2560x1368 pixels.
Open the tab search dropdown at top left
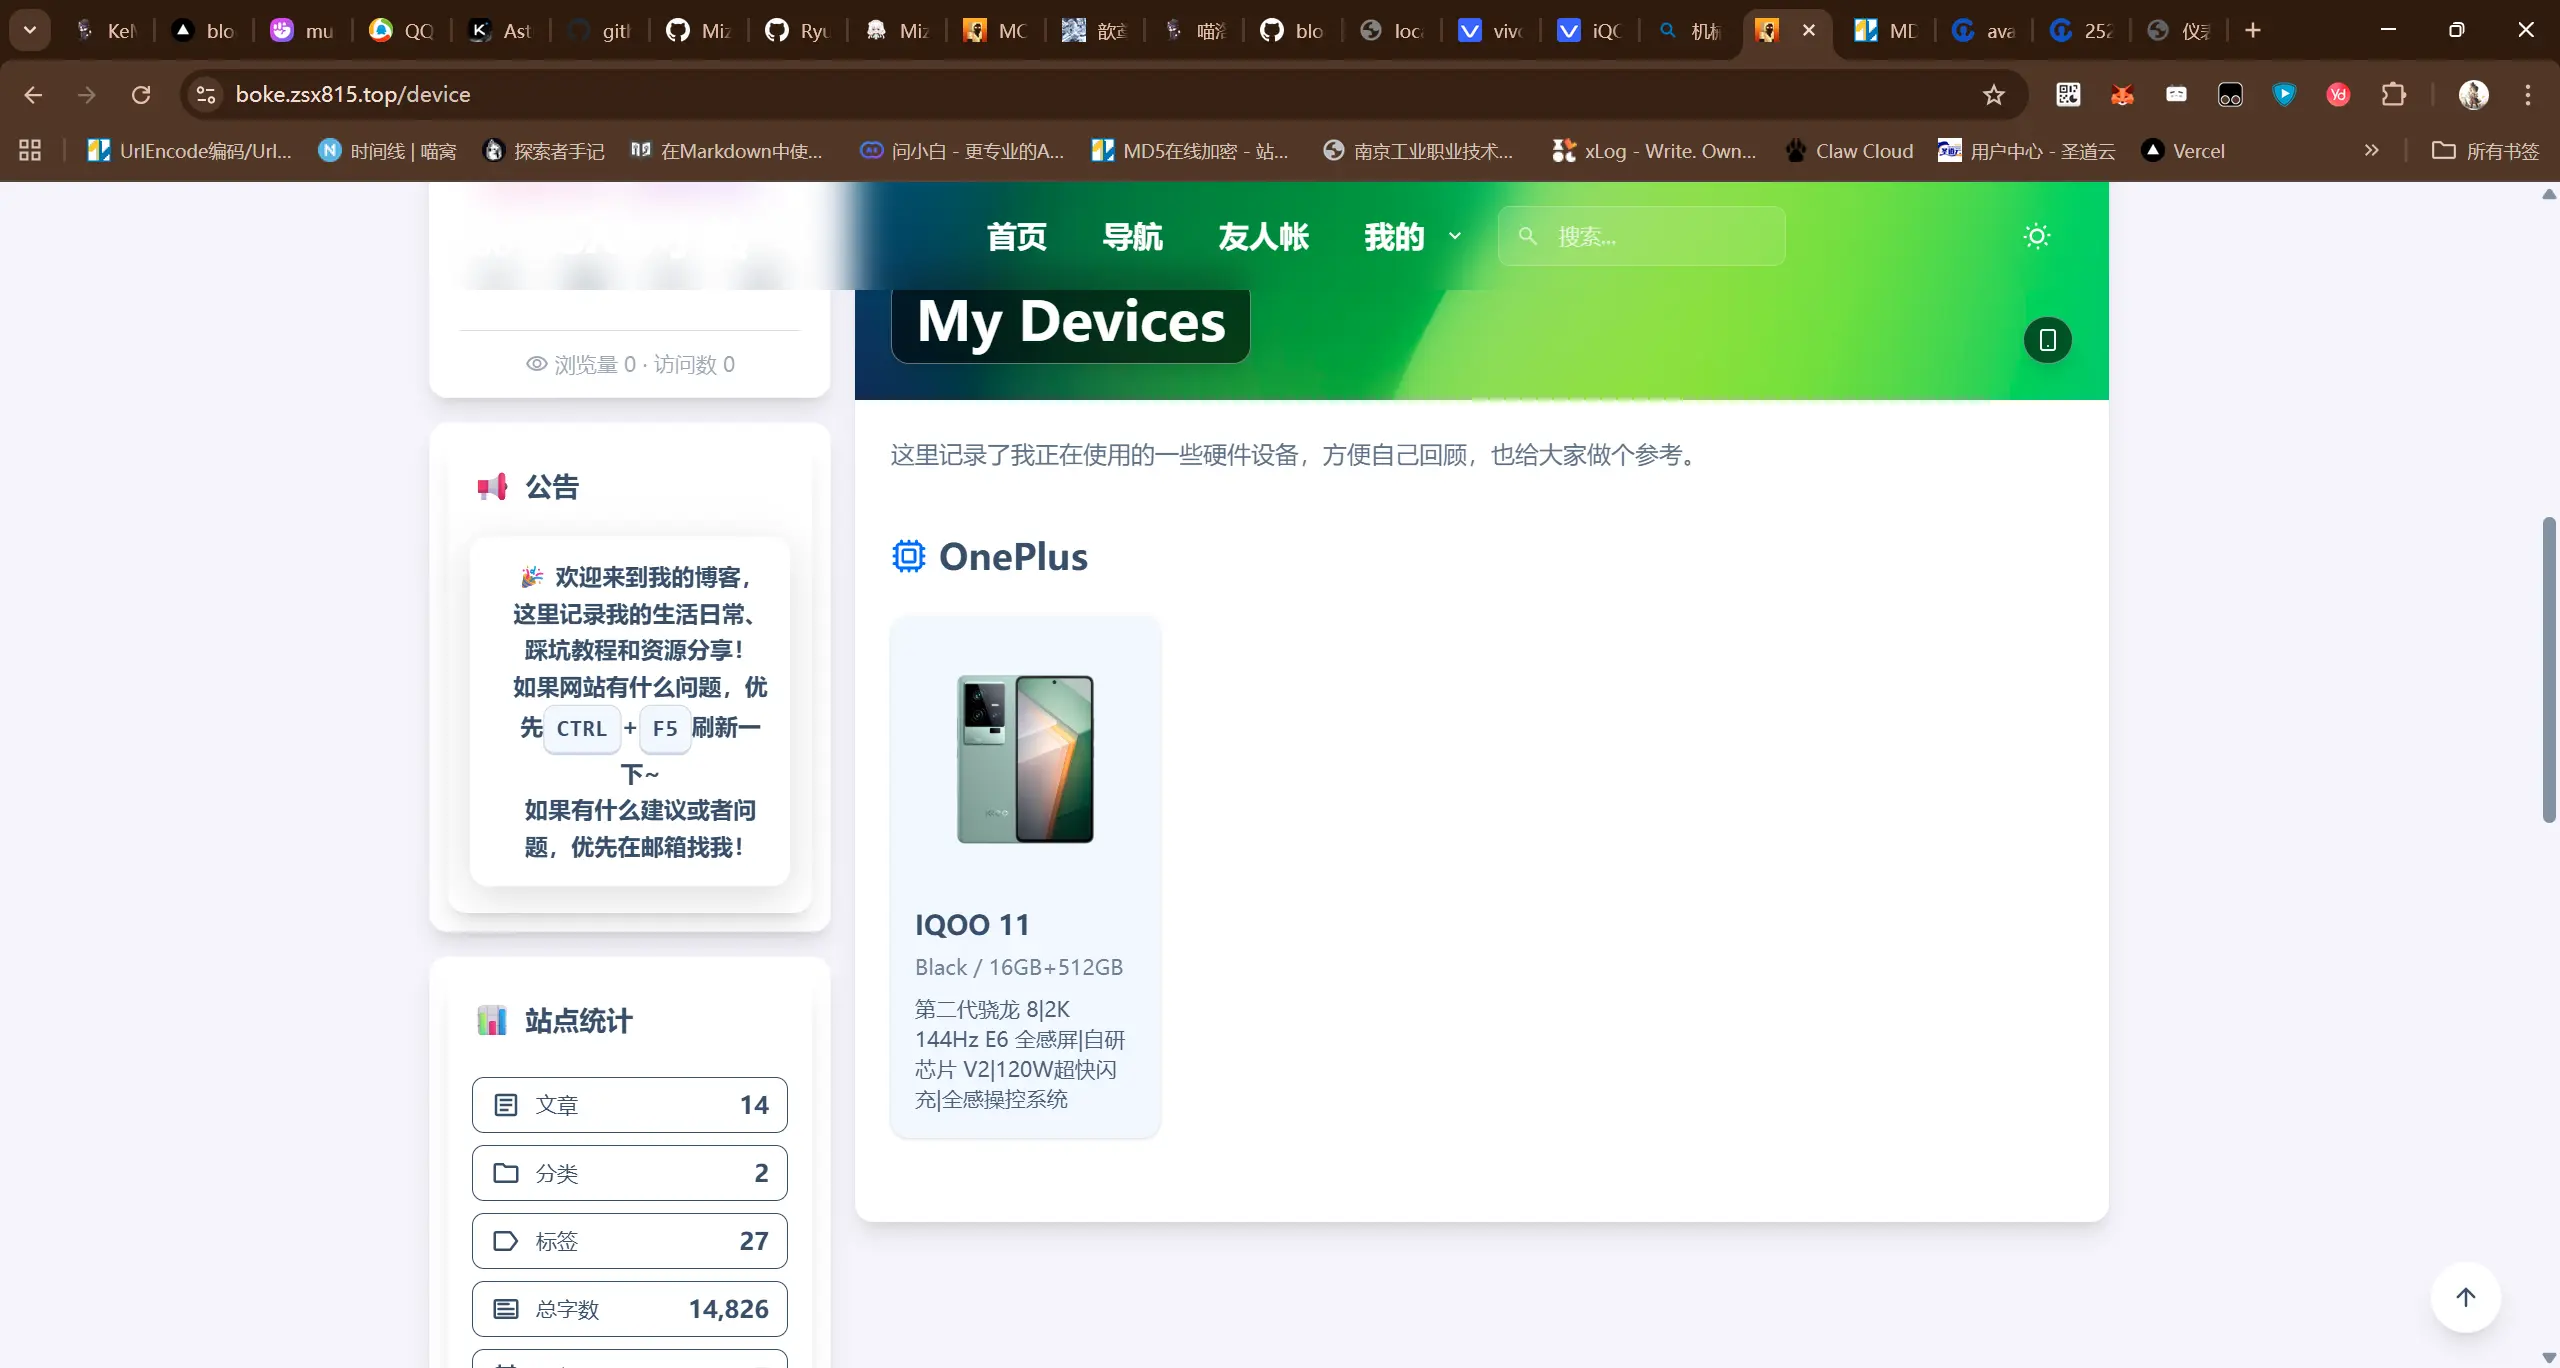click(29, 29)
